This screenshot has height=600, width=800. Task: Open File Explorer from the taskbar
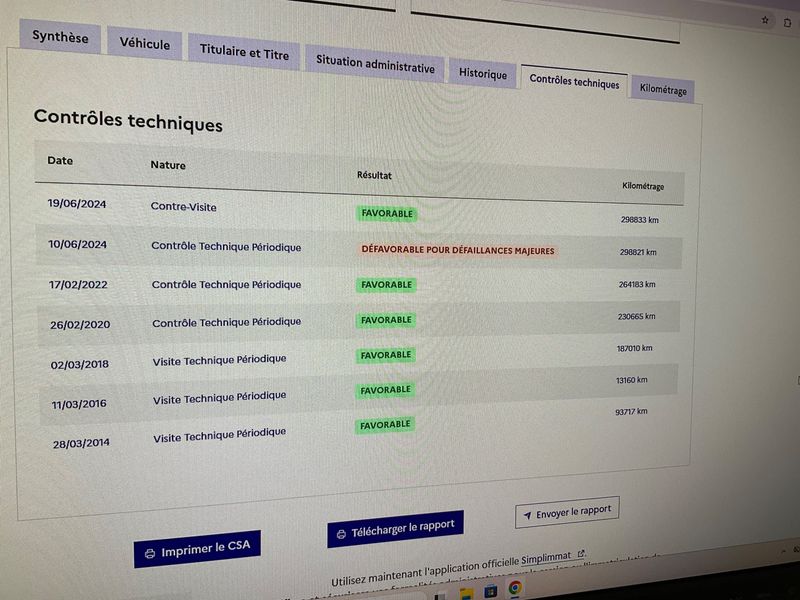pos(466,593)
